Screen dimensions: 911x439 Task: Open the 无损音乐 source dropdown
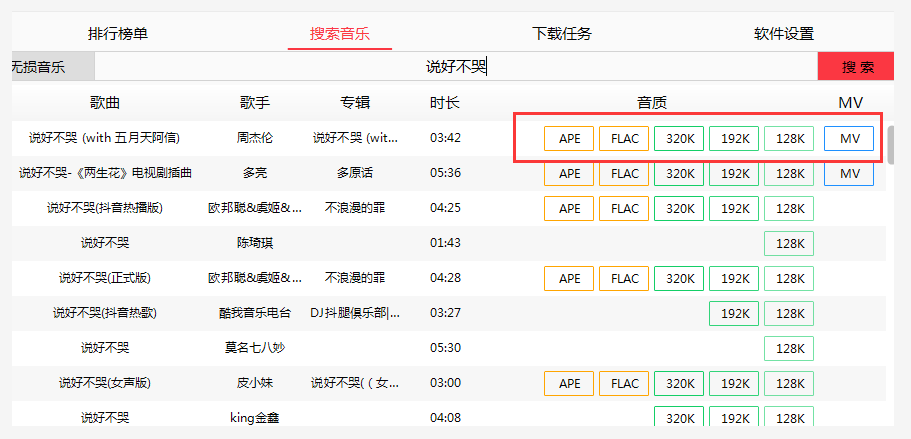pos(52,67)
